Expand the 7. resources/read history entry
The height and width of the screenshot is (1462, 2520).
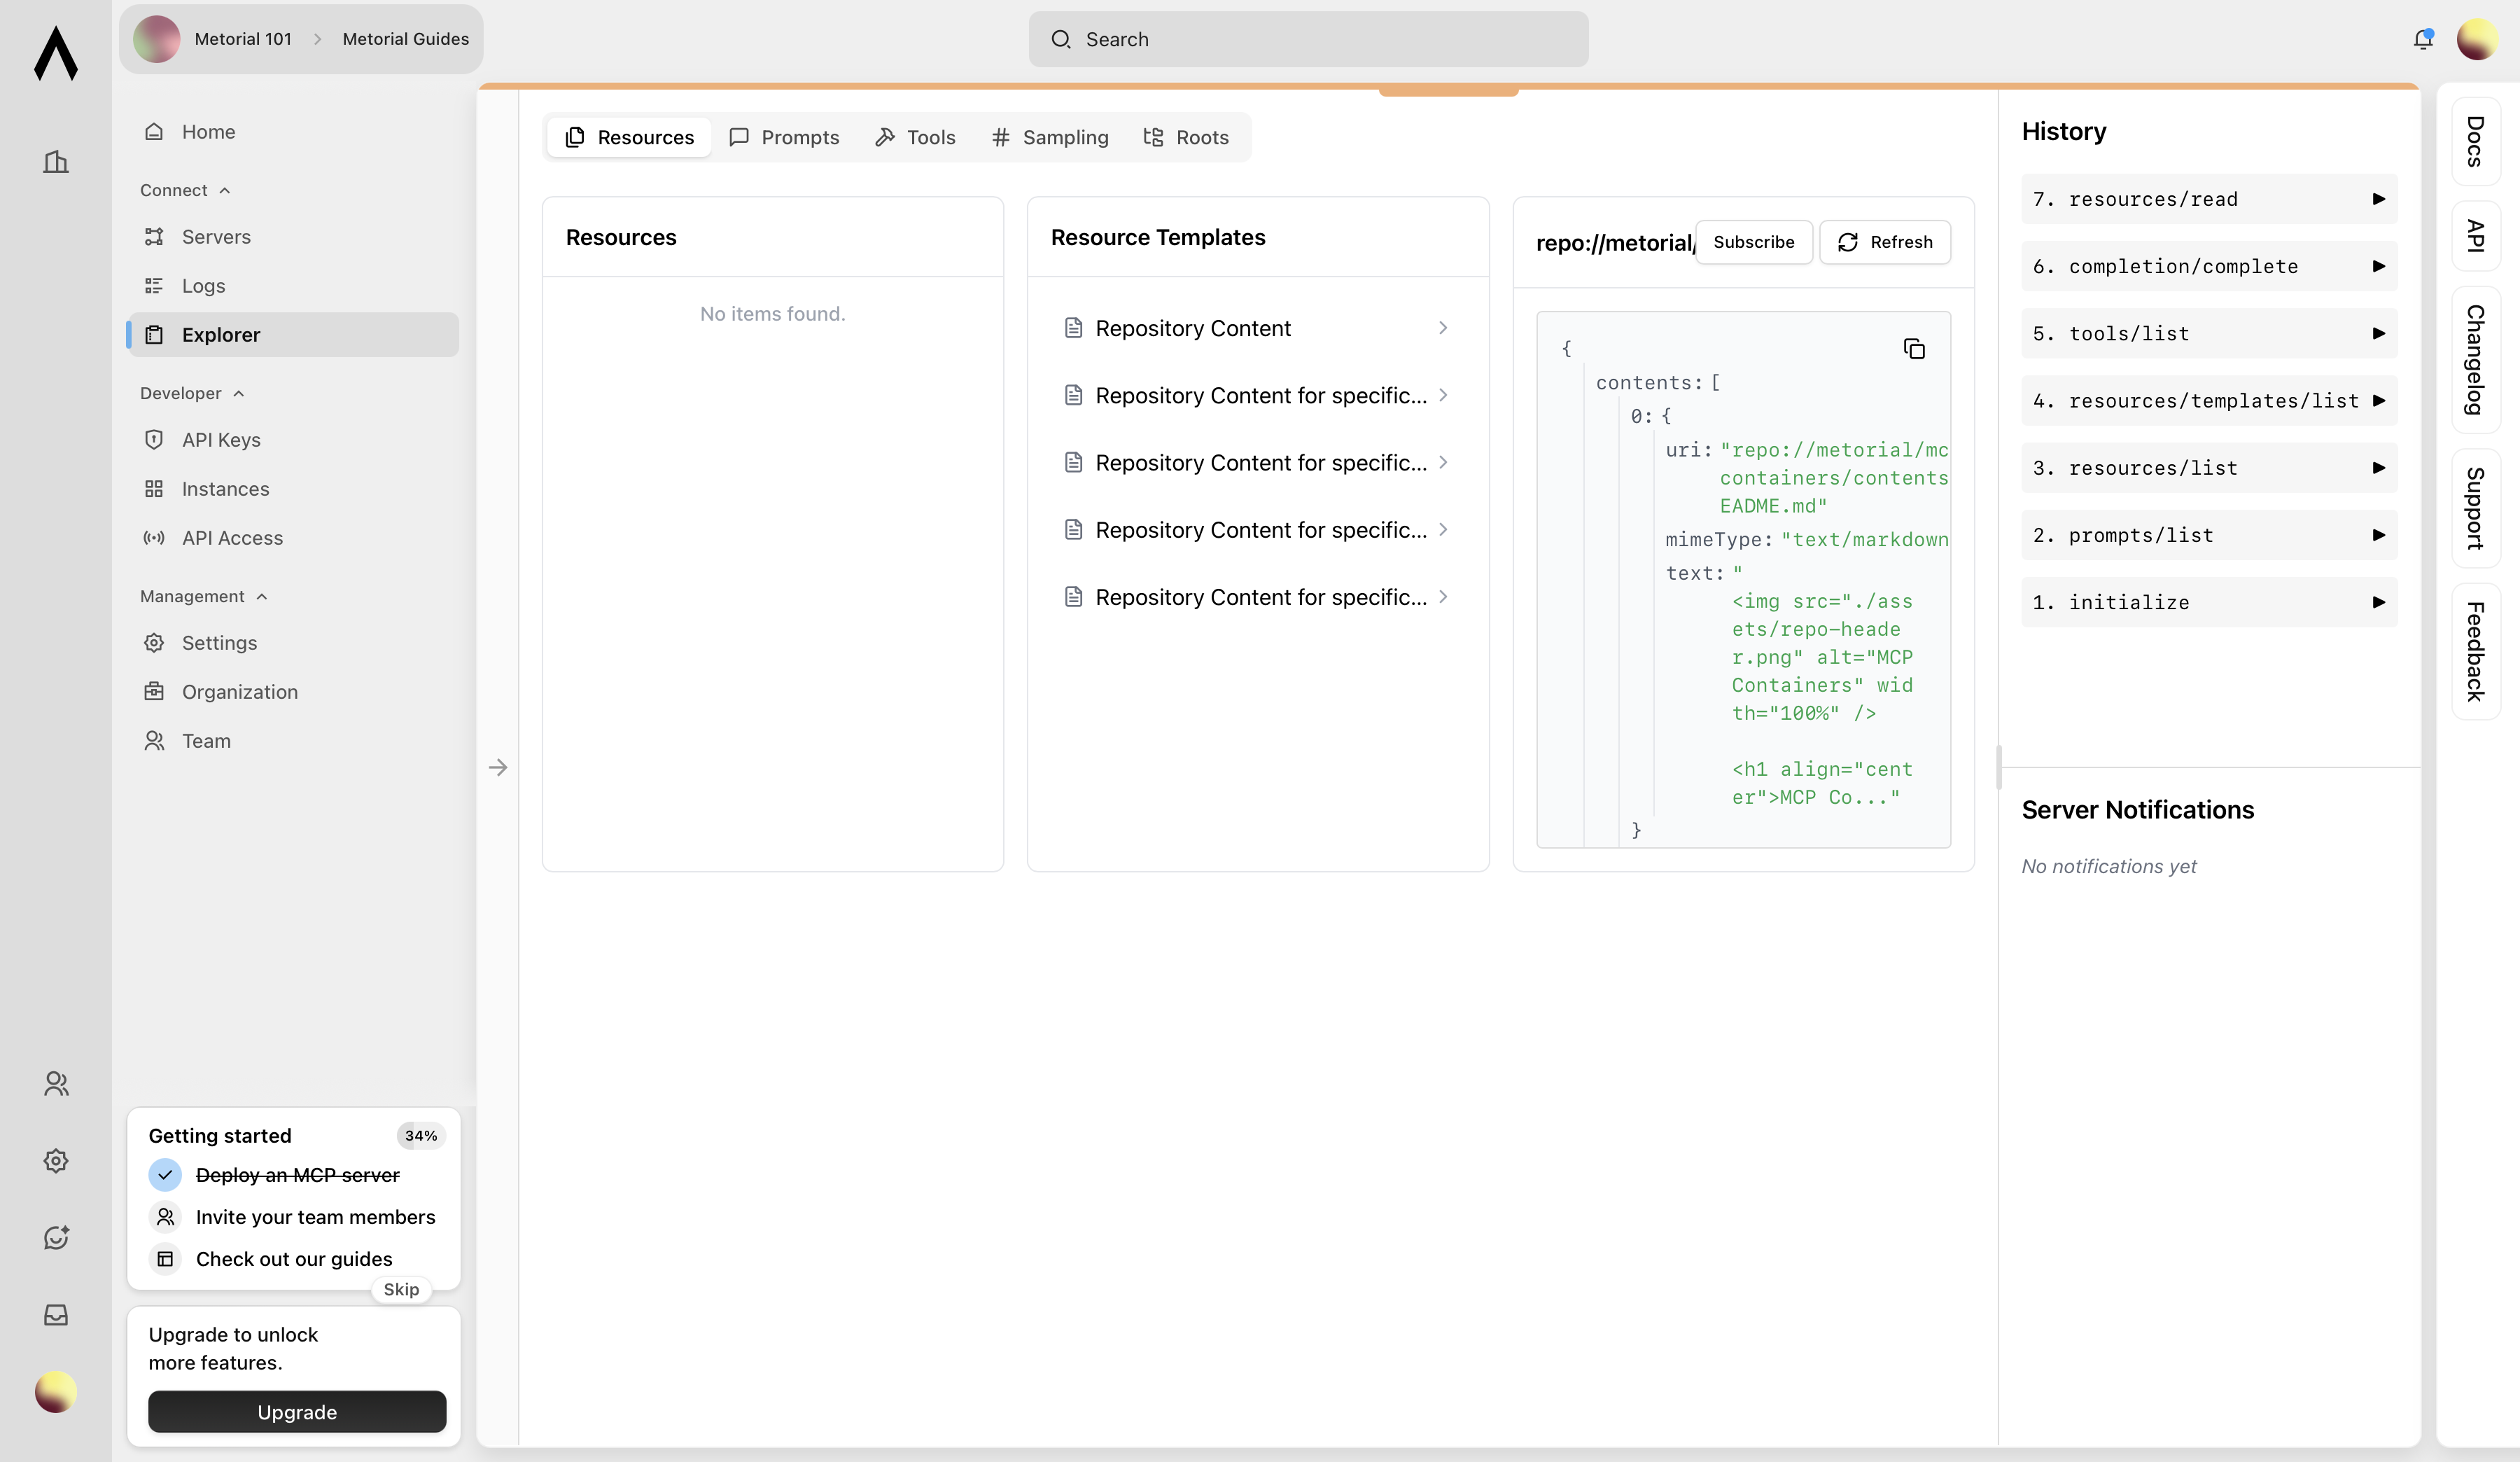point(2378,199)
